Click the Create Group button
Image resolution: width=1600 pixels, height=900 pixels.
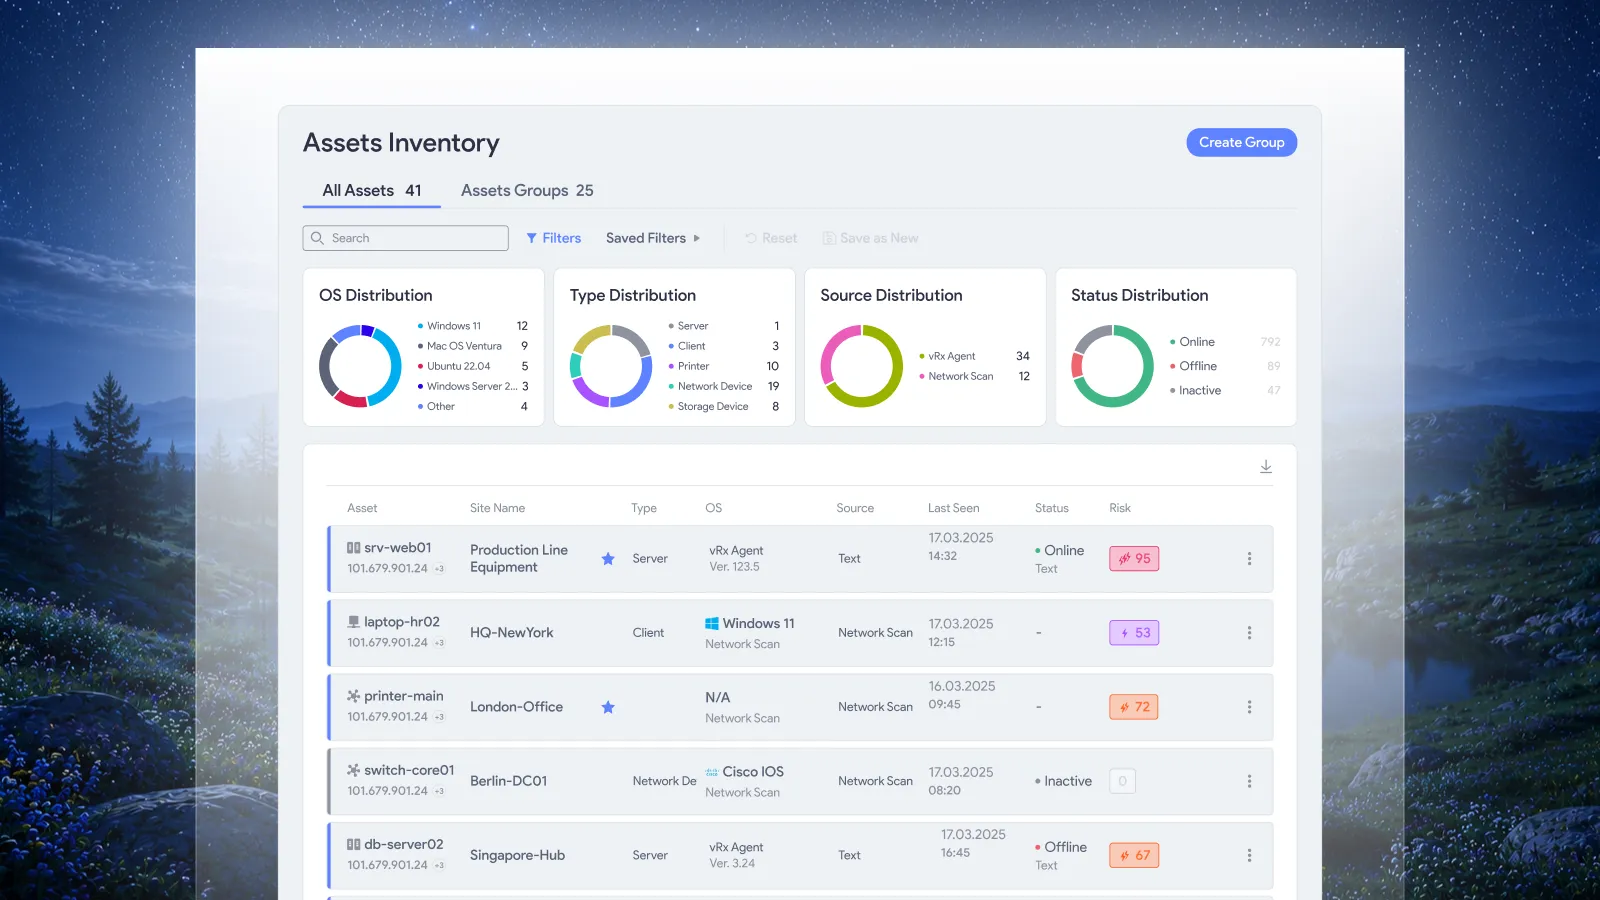(x=1242, y=142)
